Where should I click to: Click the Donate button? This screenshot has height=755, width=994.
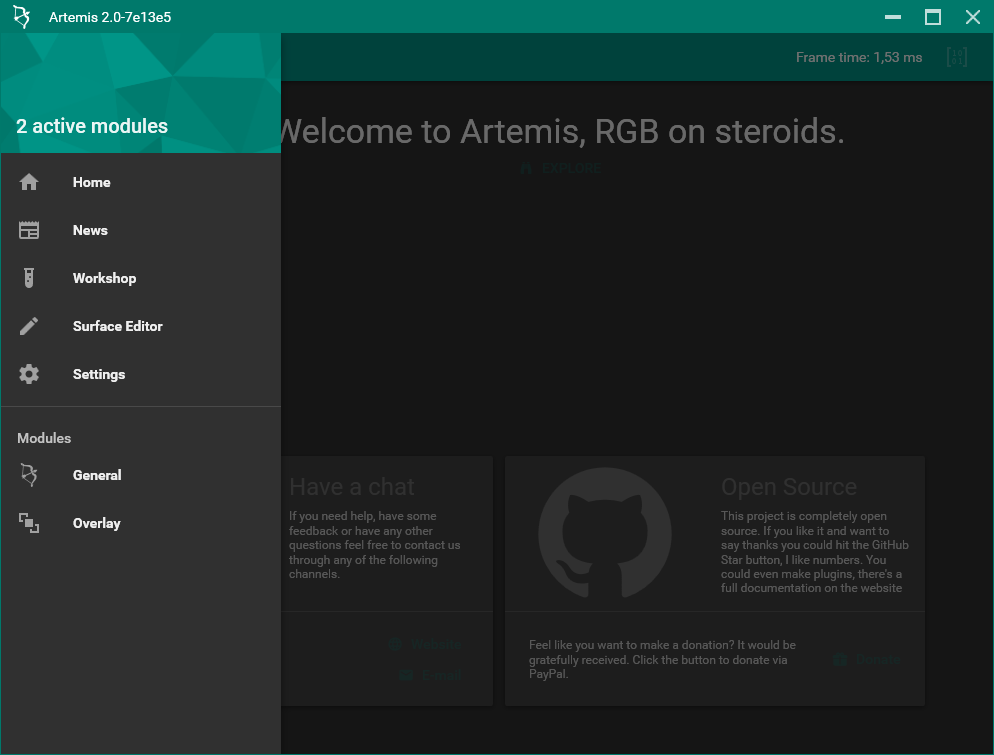(x=867, y=660)
